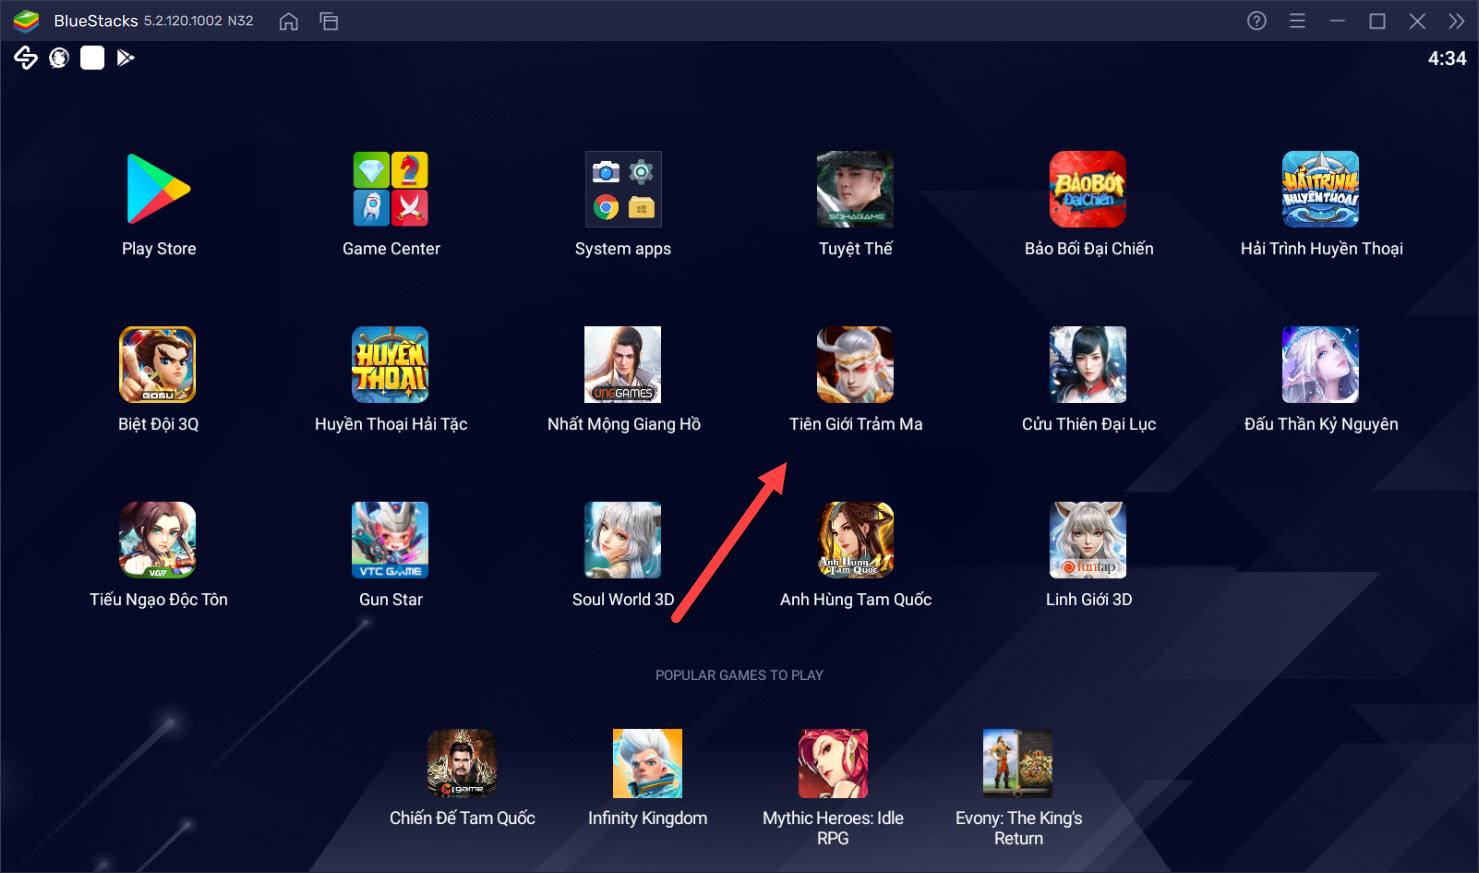
Task: Select Chiến Đế Tam Quốc popular game
Action: [462, 763]
